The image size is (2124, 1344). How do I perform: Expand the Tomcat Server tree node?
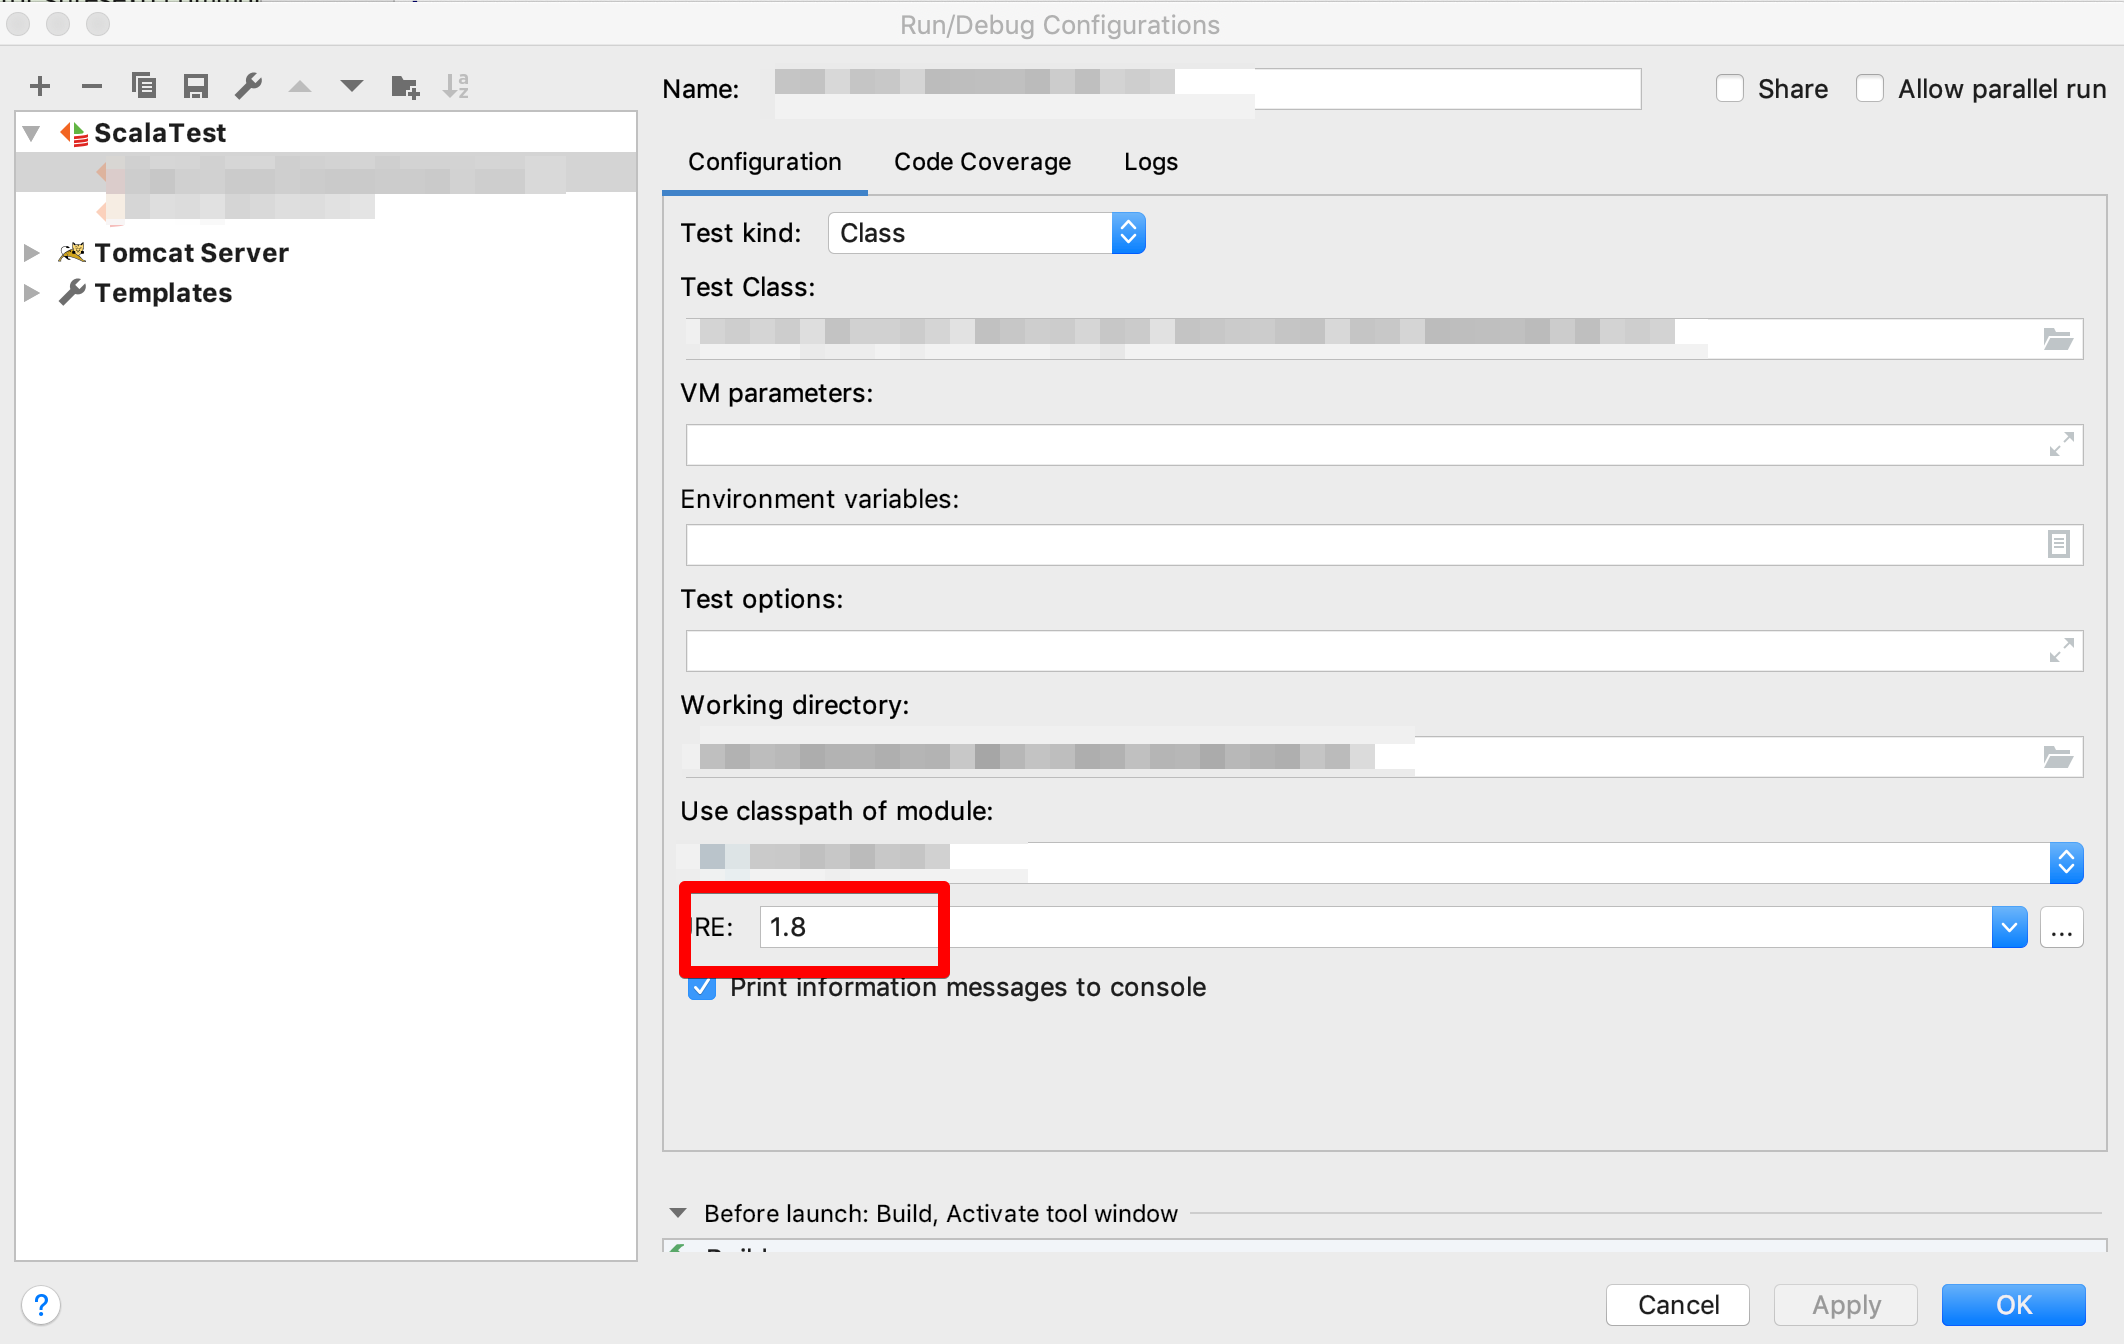click(x=32, y=253)
